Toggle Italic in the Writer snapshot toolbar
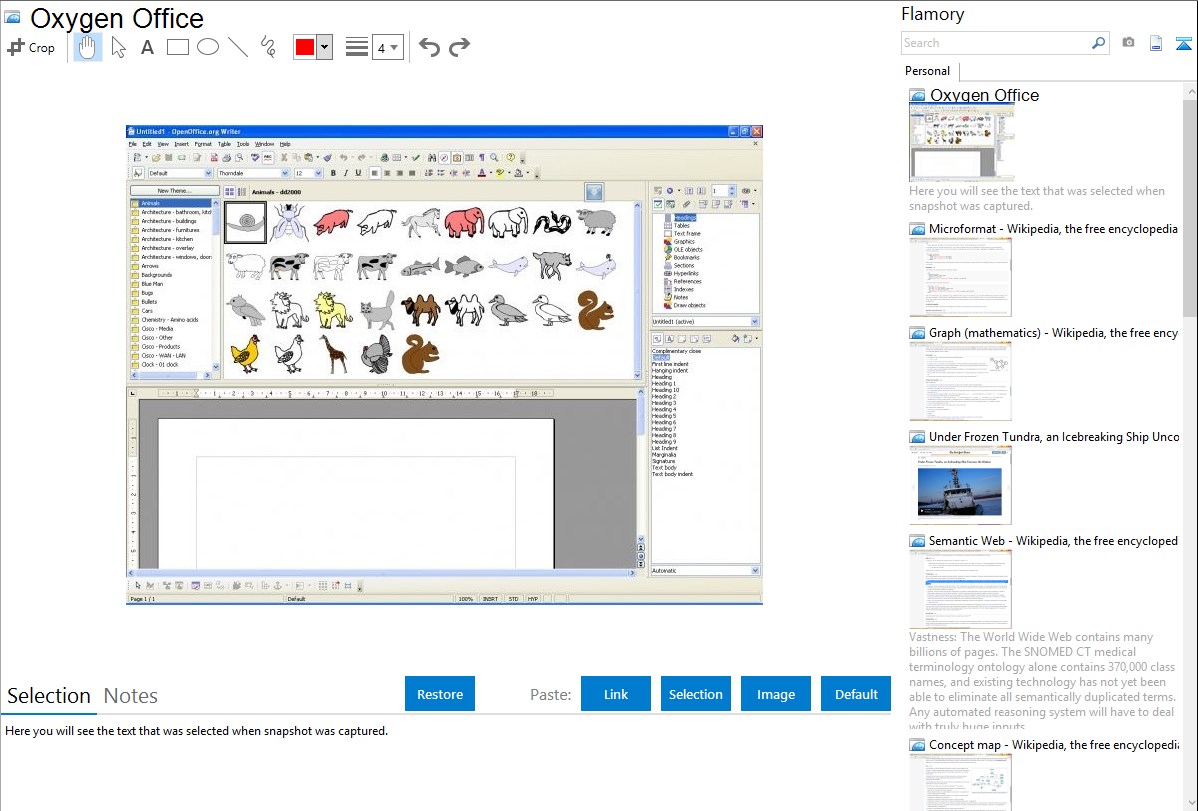The image size is (1198, 811). point(345,174)
